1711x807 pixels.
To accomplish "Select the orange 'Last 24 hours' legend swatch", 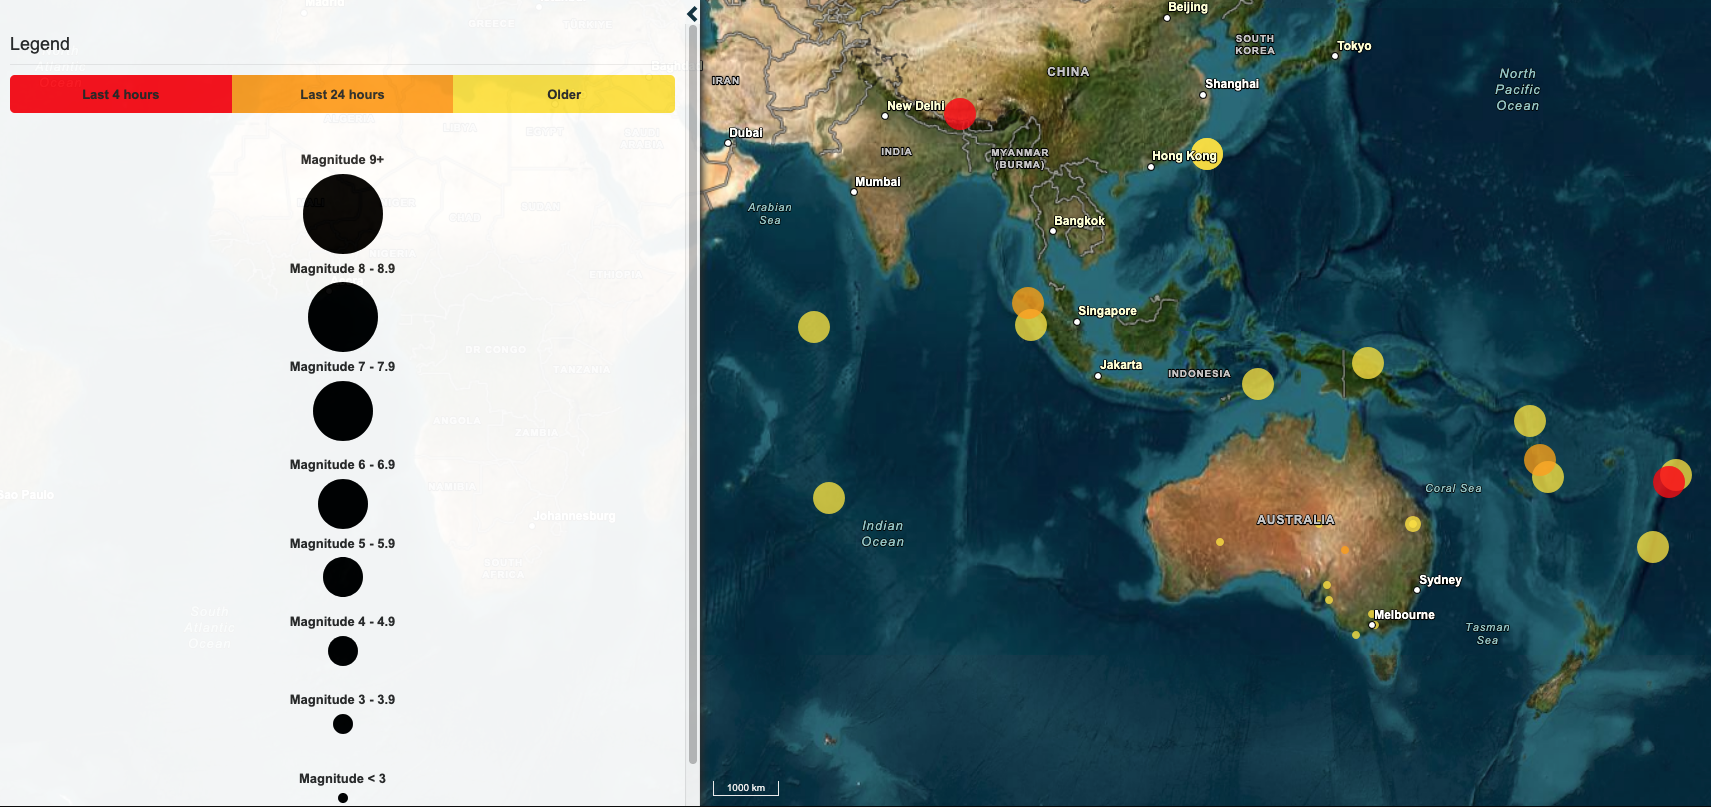I will coord(342,94).
